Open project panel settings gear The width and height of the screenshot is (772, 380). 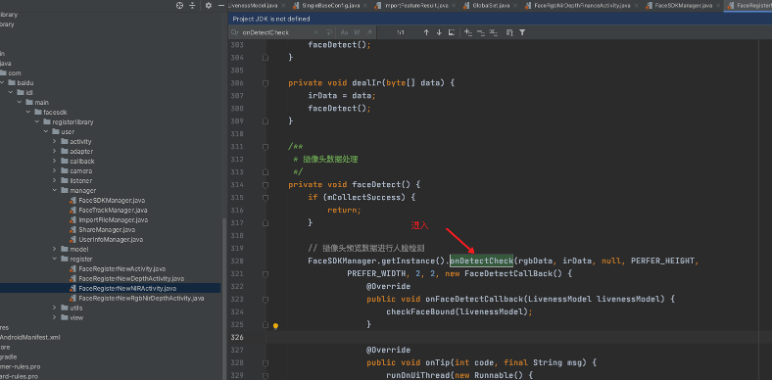coord(208,5)
